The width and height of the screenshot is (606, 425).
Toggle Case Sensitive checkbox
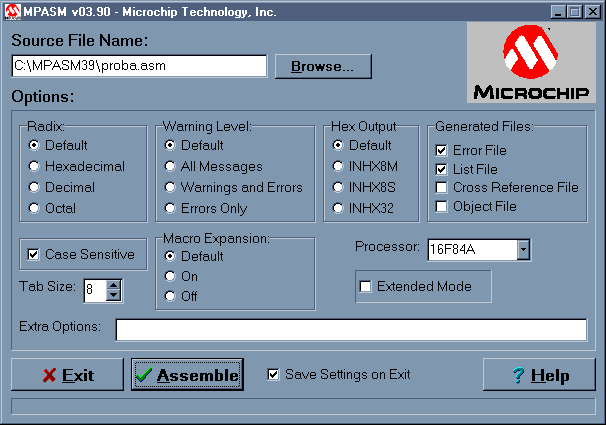tap(33, 254)
